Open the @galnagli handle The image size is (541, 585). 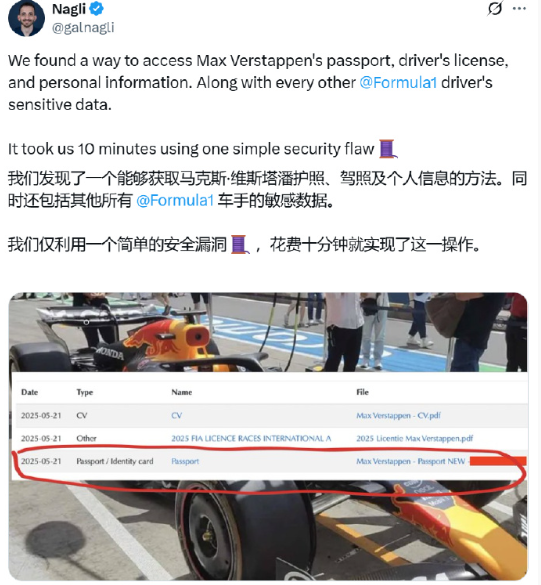[x=83, y=28]
